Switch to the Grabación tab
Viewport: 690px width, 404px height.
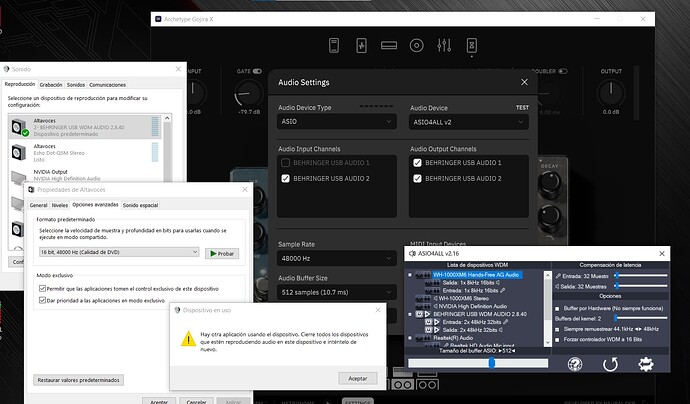coord(51,84)
